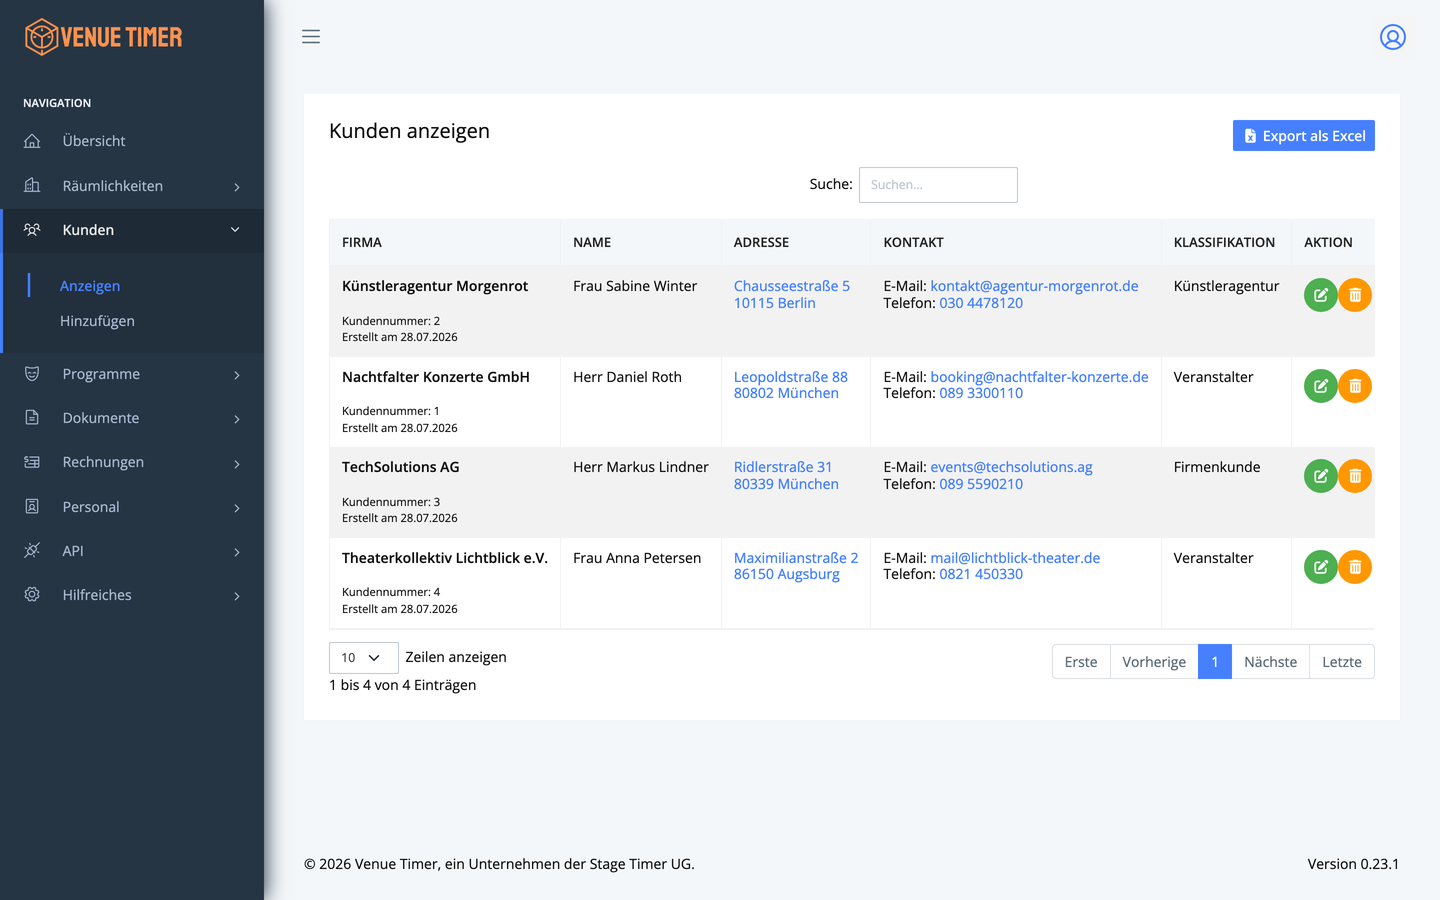Go to the Nächste pagination page
The image size is (1440, 900).
(1270, 662)
